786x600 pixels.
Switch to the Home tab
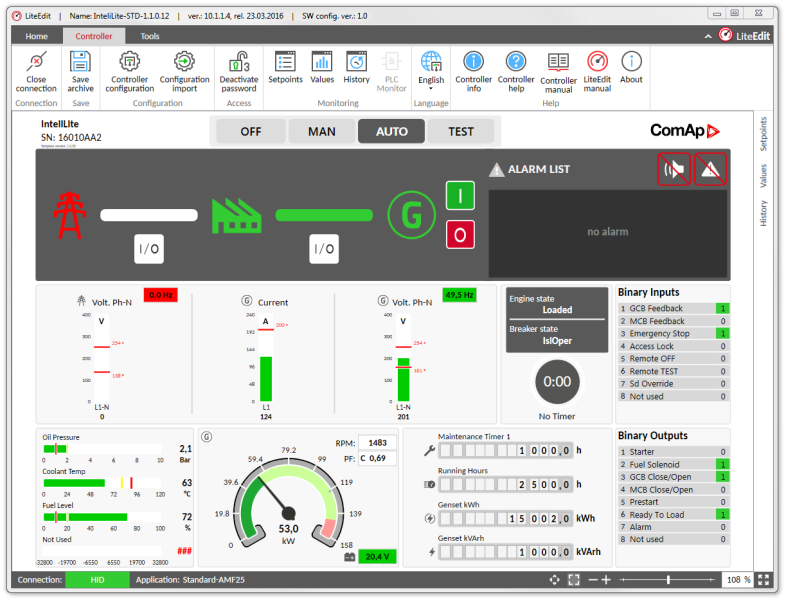click(x=36, y=36)
